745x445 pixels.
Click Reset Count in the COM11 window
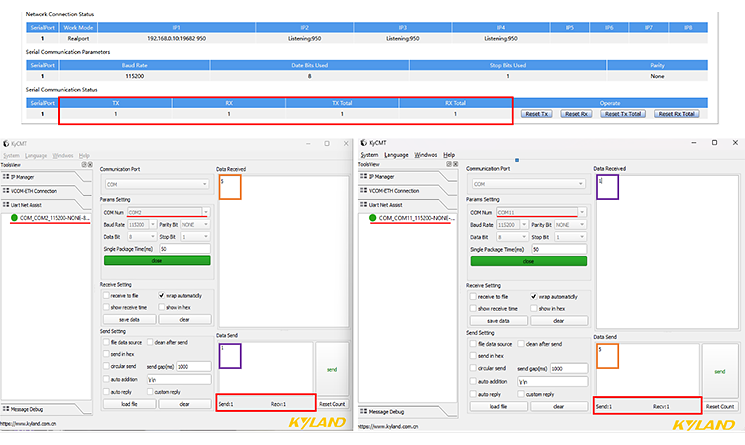click(720, 407)
